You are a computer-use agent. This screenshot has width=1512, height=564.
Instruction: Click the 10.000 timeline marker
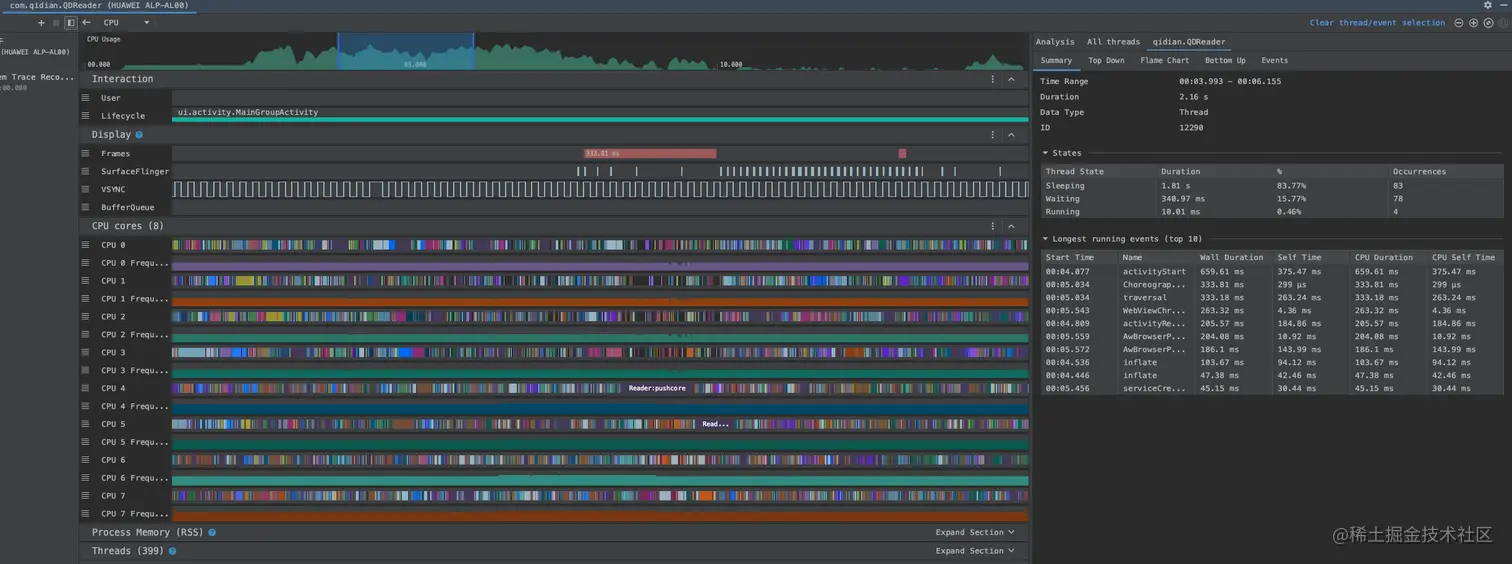(x=731, y=64)
